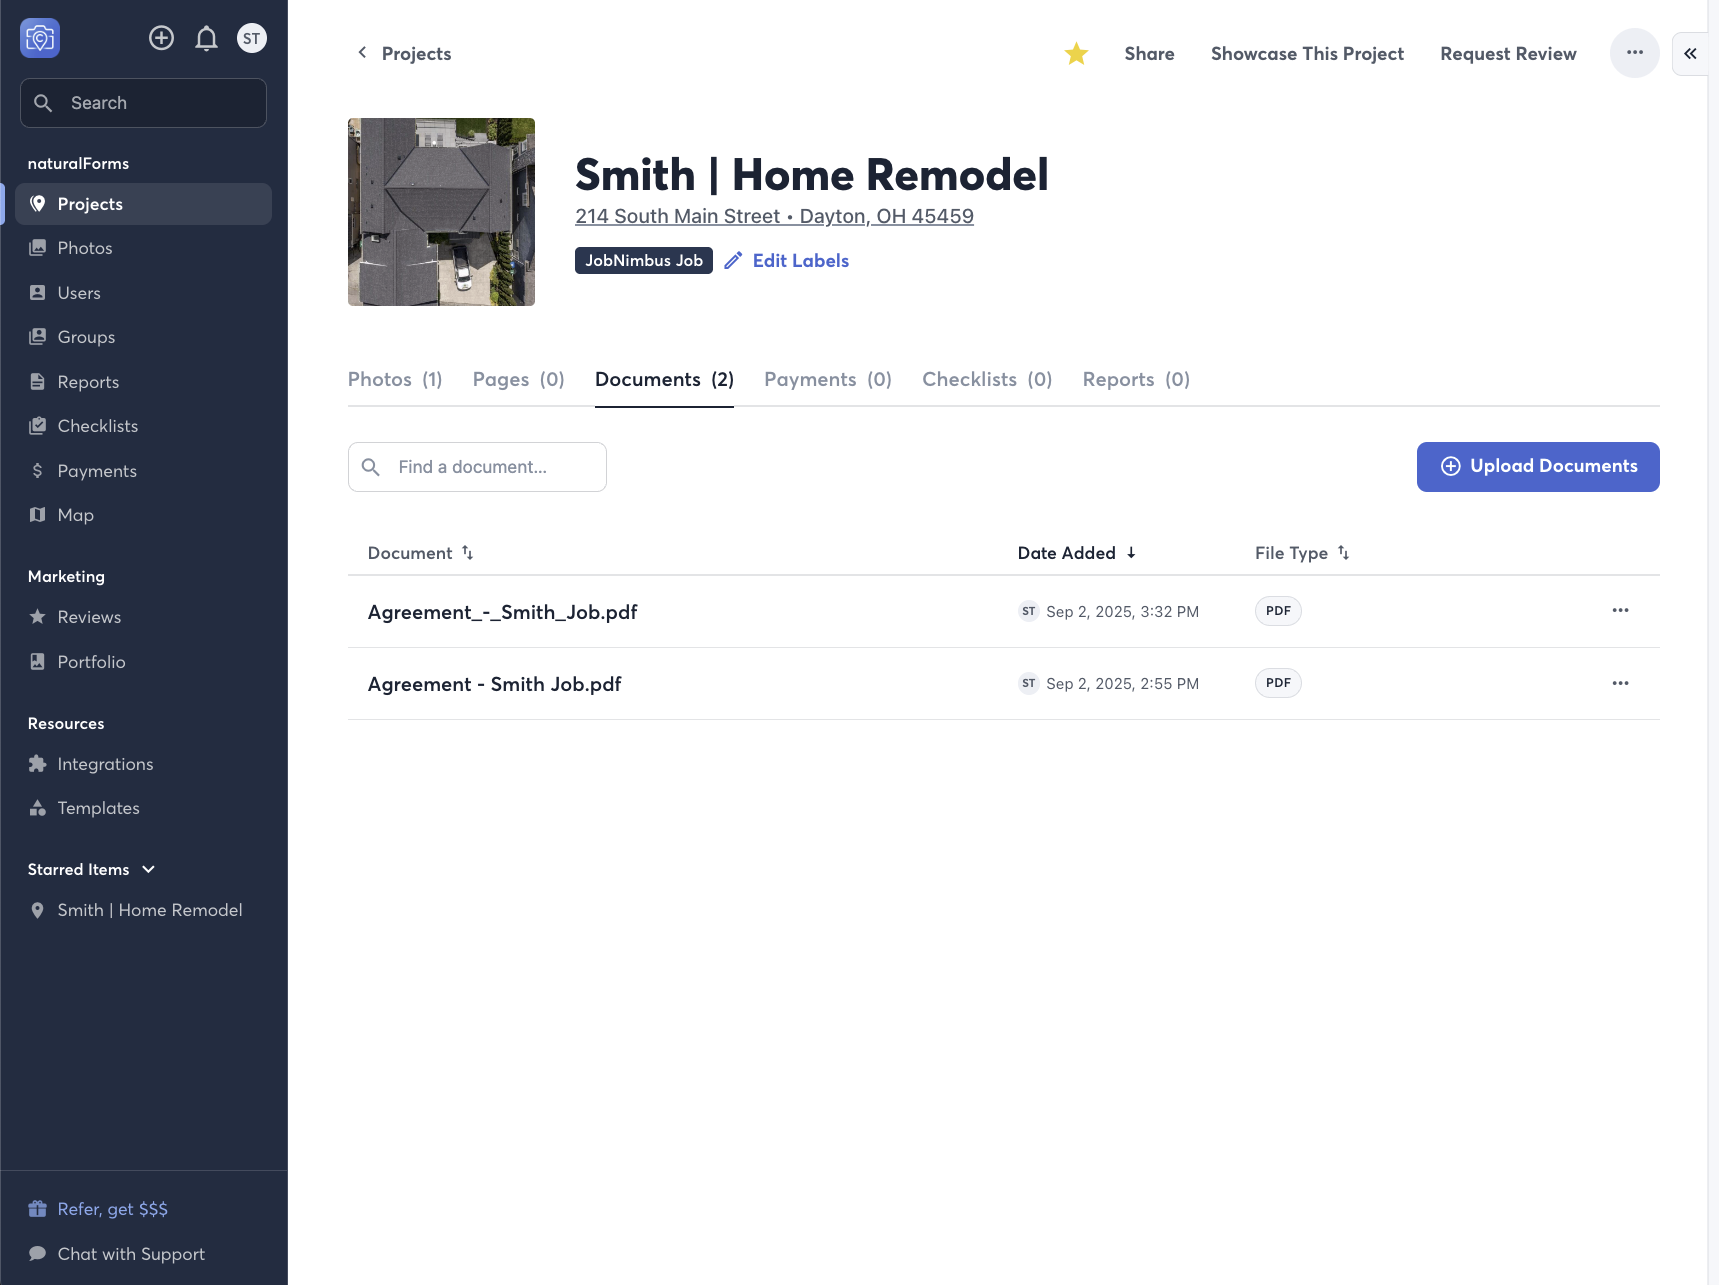
Task: Sort by the Document column
Action: coord(421,553)
